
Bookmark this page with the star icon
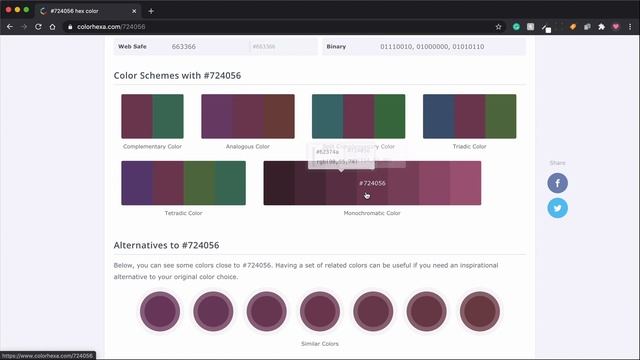coord(498,27)
